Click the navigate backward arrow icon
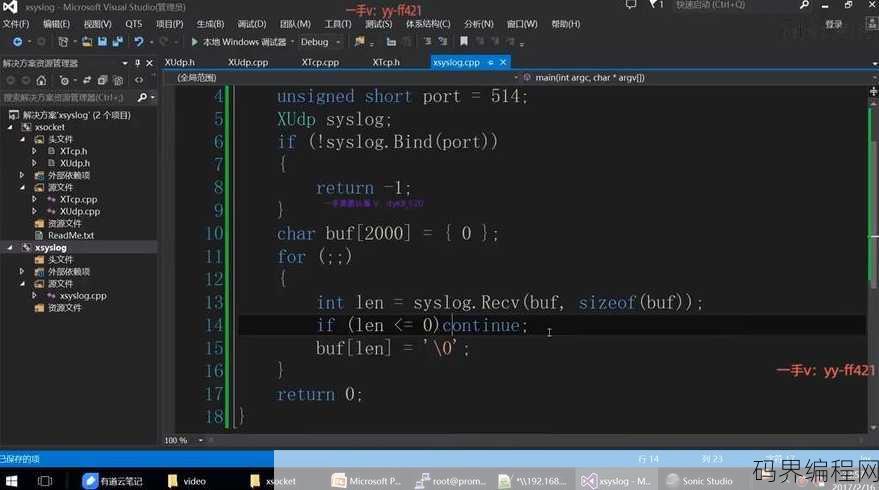879x490 pixels. pyautogui.click(x=17, y=42)
